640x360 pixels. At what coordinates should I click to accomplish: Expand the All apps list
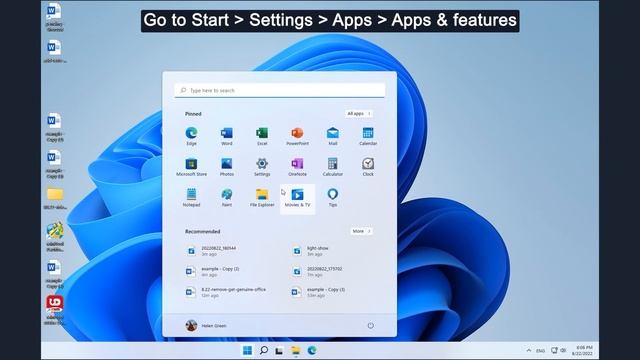(358, 113)
